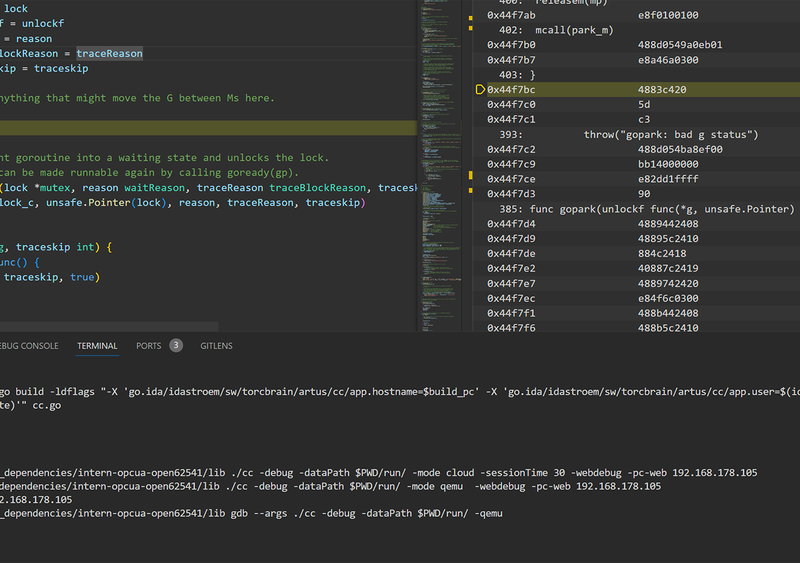
Task: Click unsafe.Pointer(lock) in editor
Action: [x=106, y=202]
